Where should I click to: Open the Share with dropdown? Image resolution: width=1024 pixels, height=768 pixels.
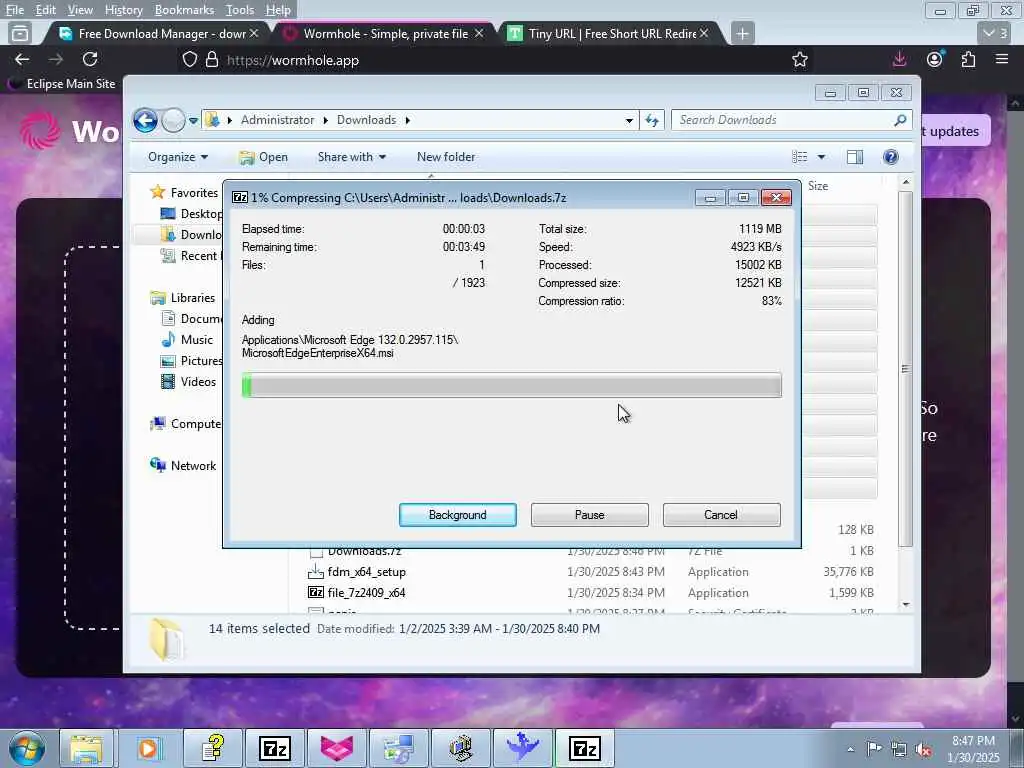[351, 157]
